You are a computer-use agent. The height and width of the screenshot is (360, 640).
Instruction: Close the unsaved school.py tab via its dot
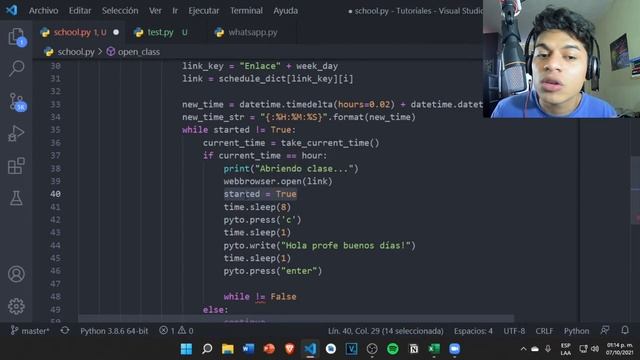click(x=116, y=32)
